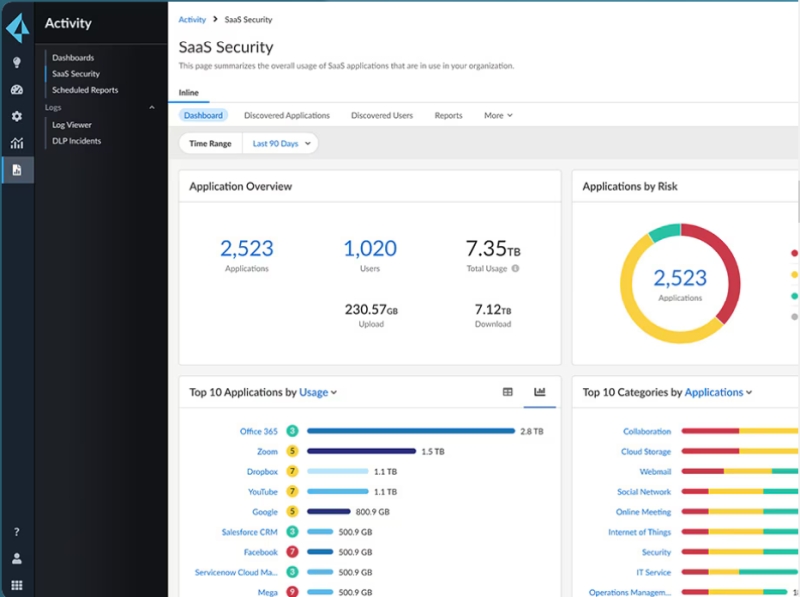Image resolution: width=800 pixels, height=597 pixels.
Task: Open the settings gear icon in sidebar
Action: (17, 116)
